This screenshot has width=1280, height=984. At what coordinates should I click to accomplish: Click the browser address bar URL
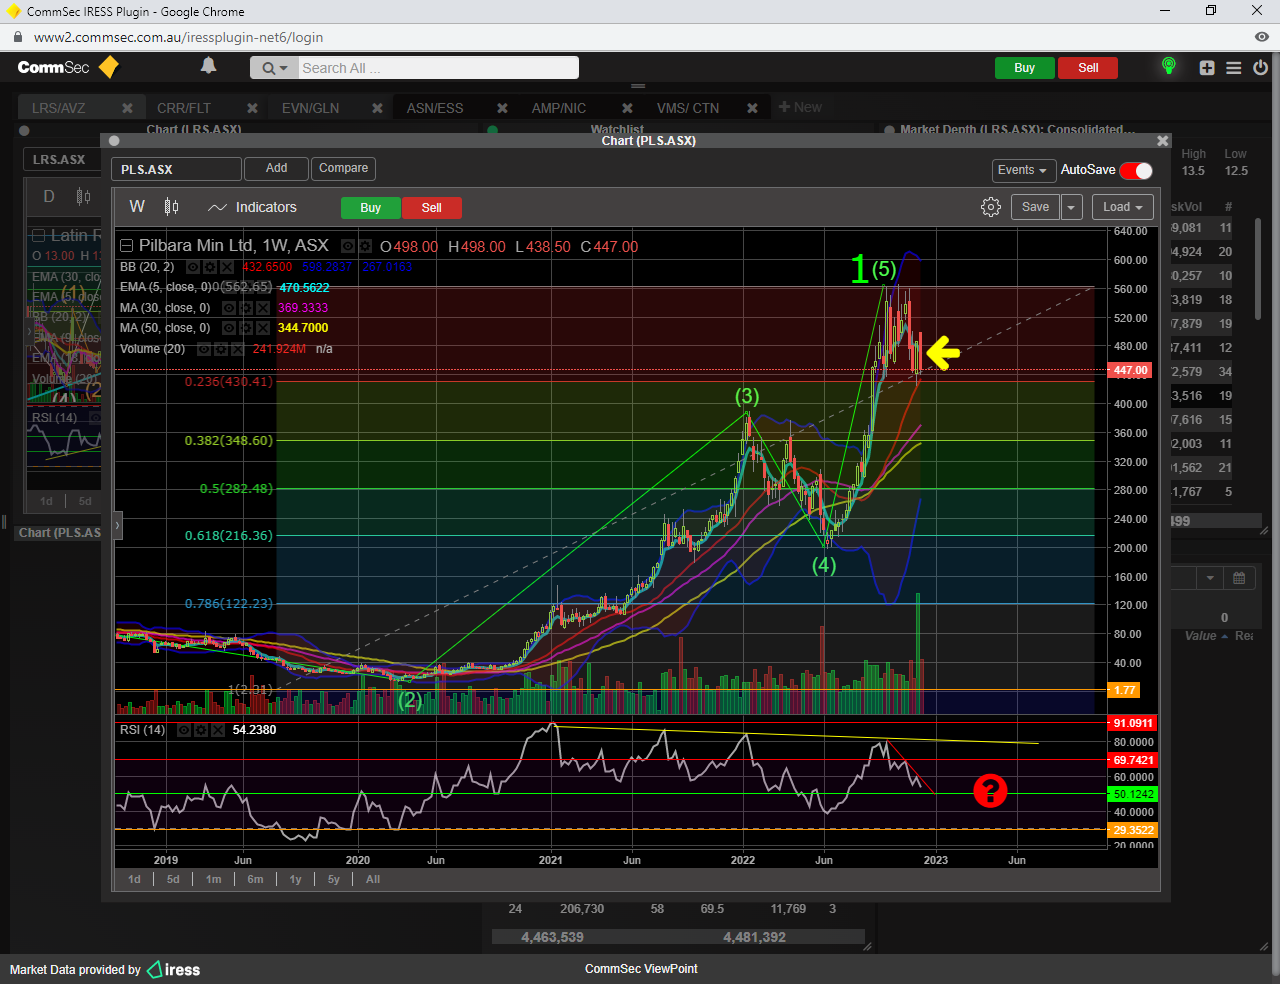(178, 37)
